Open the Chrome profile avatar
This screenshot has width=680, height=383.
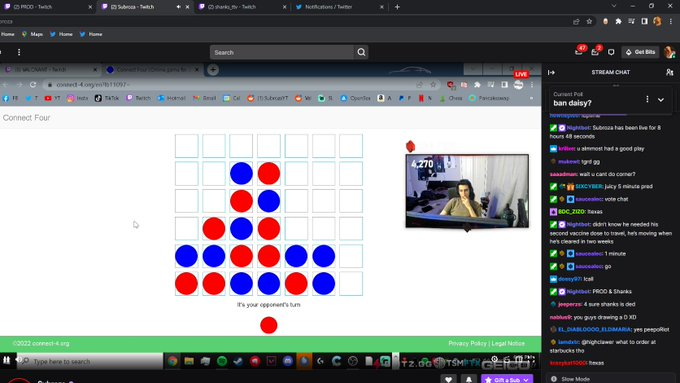[657, 21]
